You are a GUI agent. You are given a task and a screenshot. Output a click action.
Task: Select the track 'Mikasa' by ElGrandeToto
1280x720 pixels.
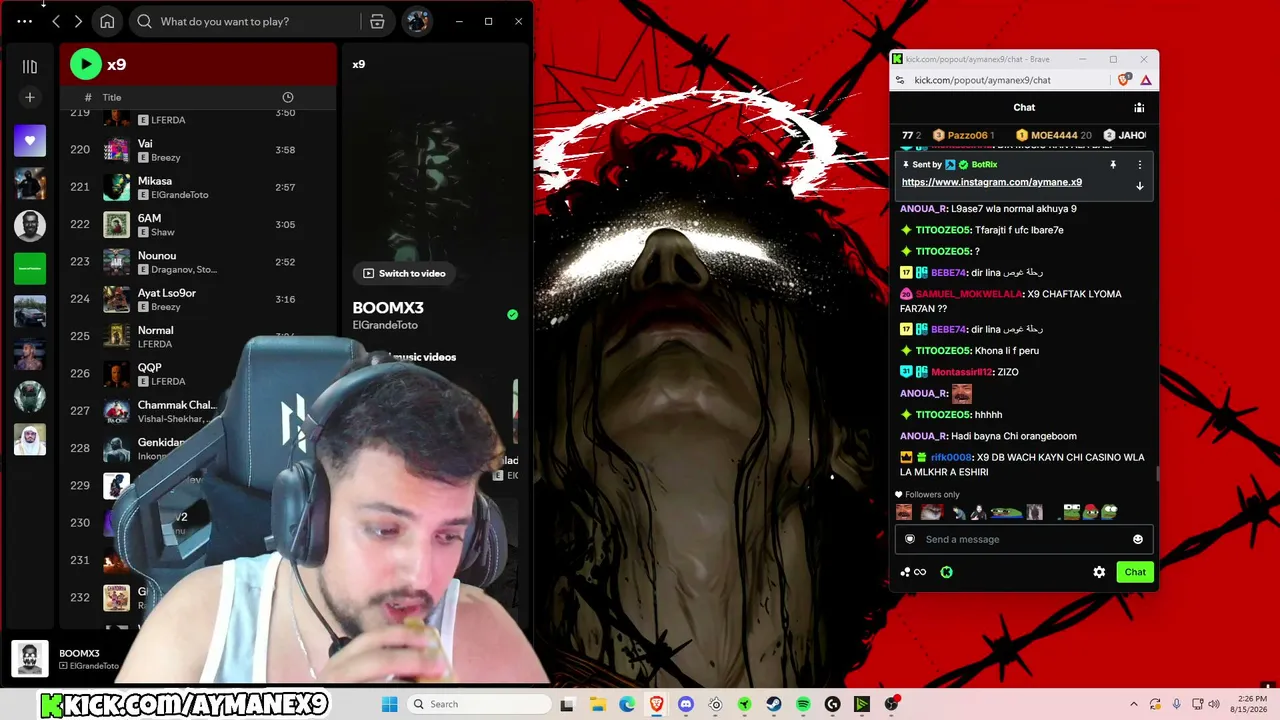pos(198,187)
